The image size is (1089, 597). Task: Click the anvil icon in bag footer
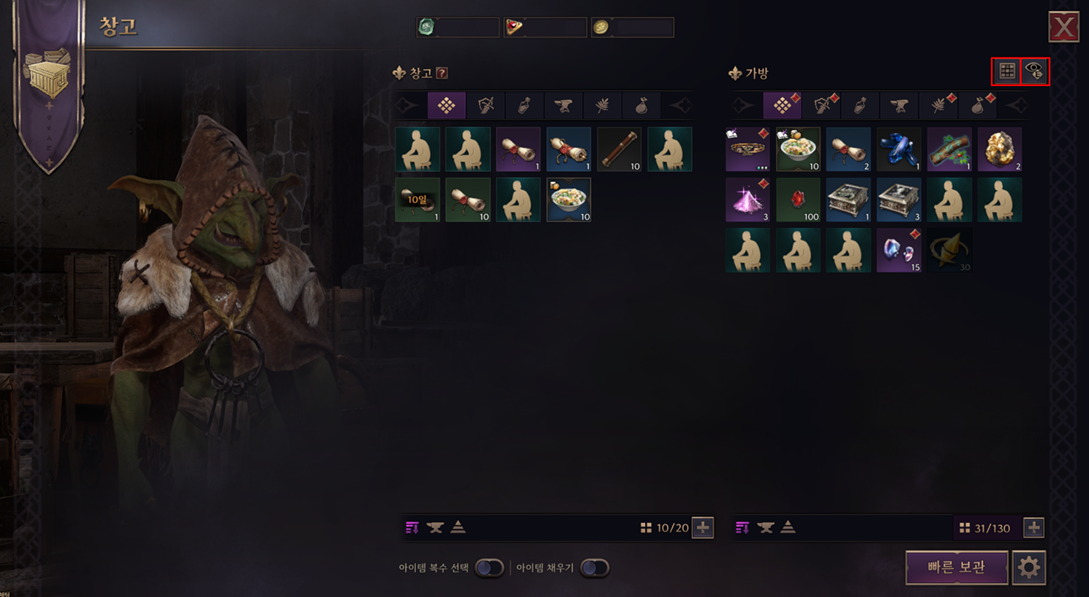tap(765, 528)
